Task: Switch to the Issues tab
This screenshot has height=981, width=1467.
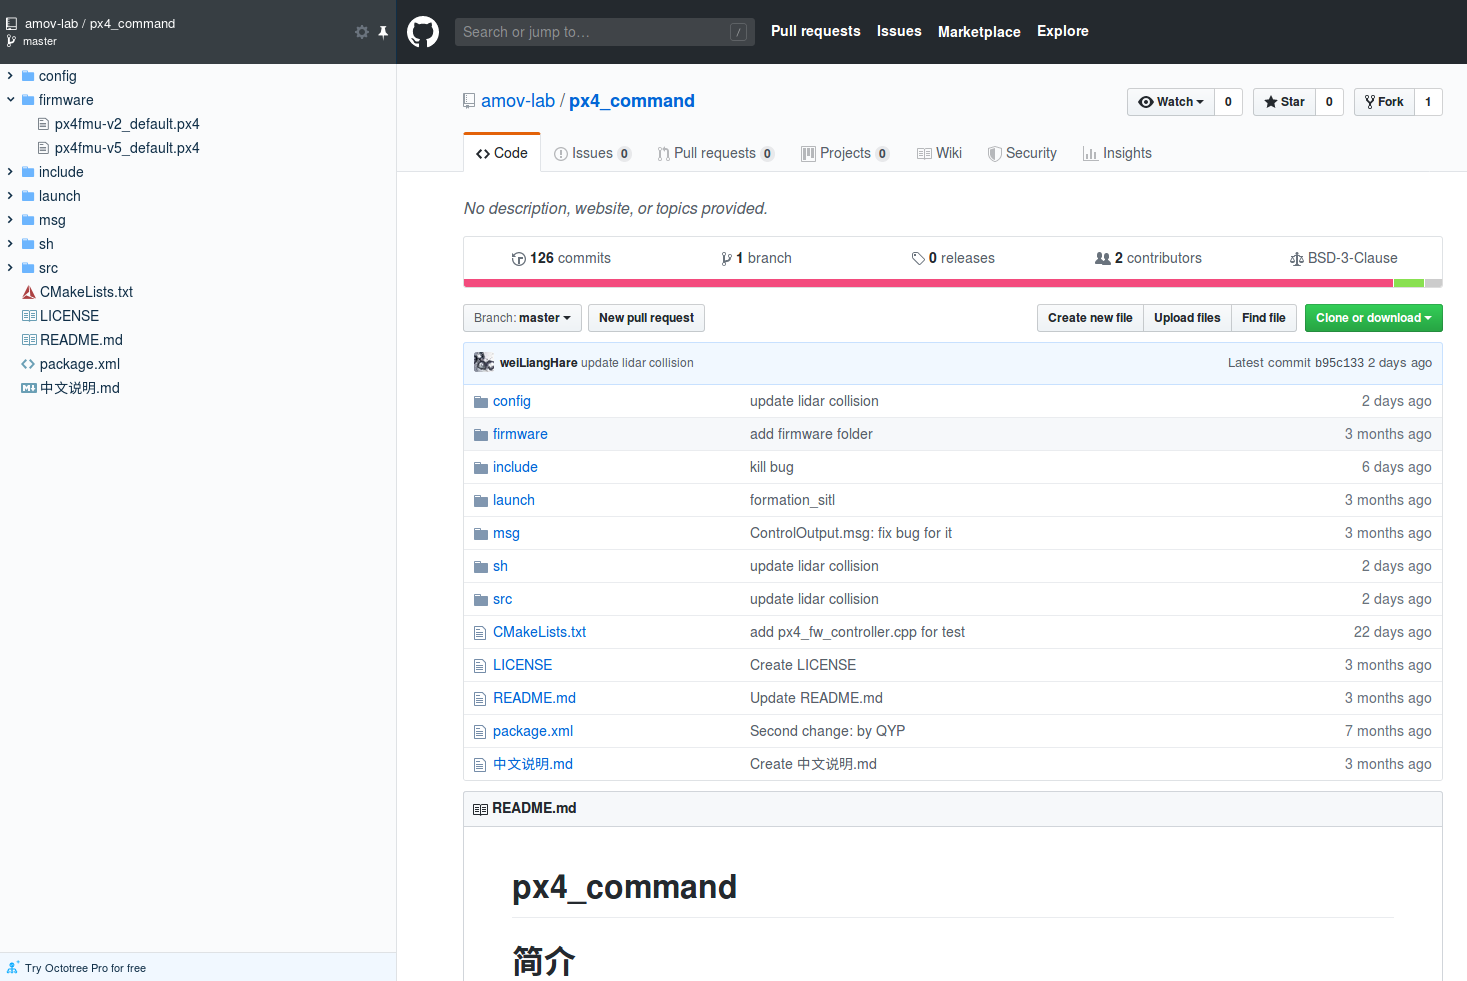Action: [592, 153]
